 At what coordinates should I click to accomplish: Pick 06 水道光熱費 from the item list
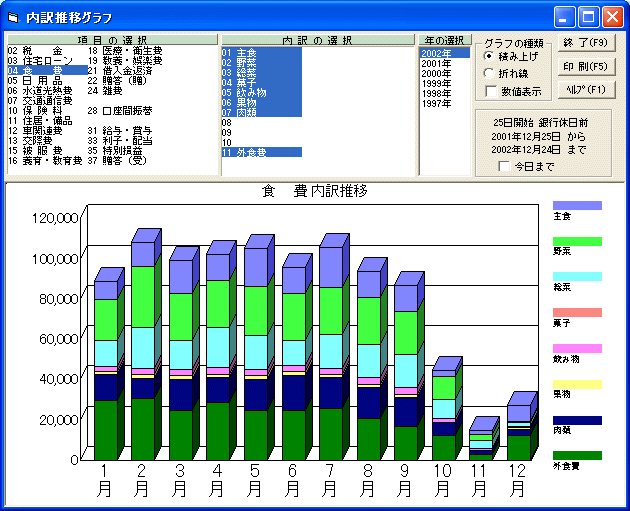point(40,91)
